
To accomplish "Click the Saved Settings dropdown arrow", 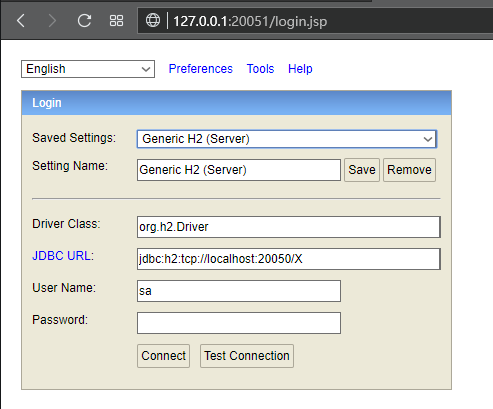I will [428, 139].
